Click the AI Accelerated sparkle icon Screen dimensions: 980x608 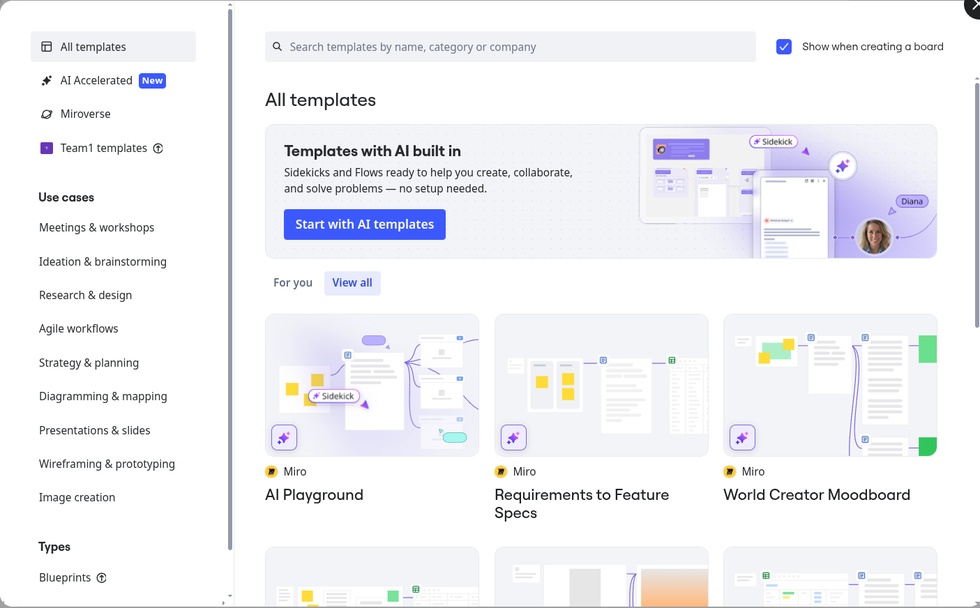tap(46, 81)
